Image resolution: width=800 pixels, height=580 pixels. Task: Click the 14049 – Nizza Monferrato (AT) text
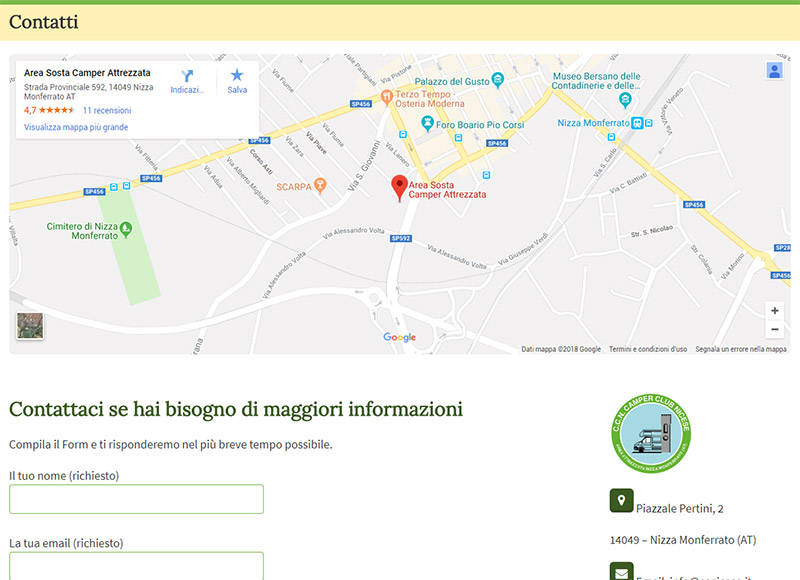(683, 540)
